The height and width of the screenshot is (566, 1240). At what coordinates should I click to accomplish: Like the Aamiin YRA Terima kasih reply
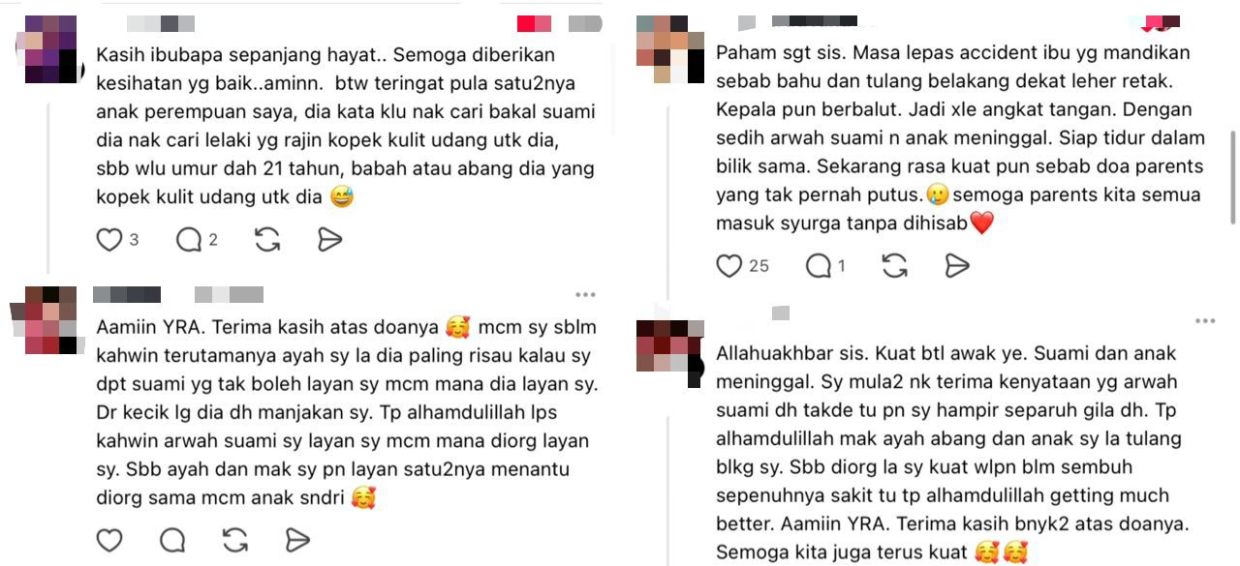pyautogui.click(x=109, y=541)
